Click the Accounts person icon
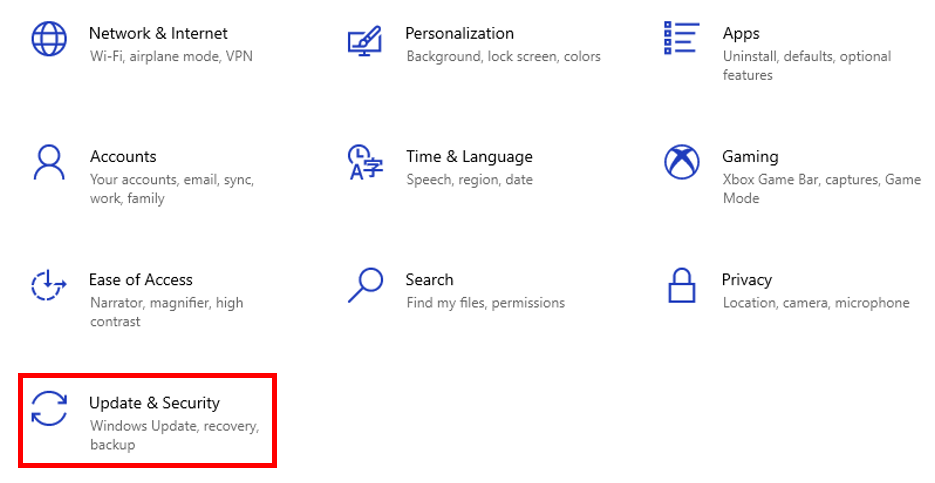The image size is (935, 483). [x=49, y=162]
